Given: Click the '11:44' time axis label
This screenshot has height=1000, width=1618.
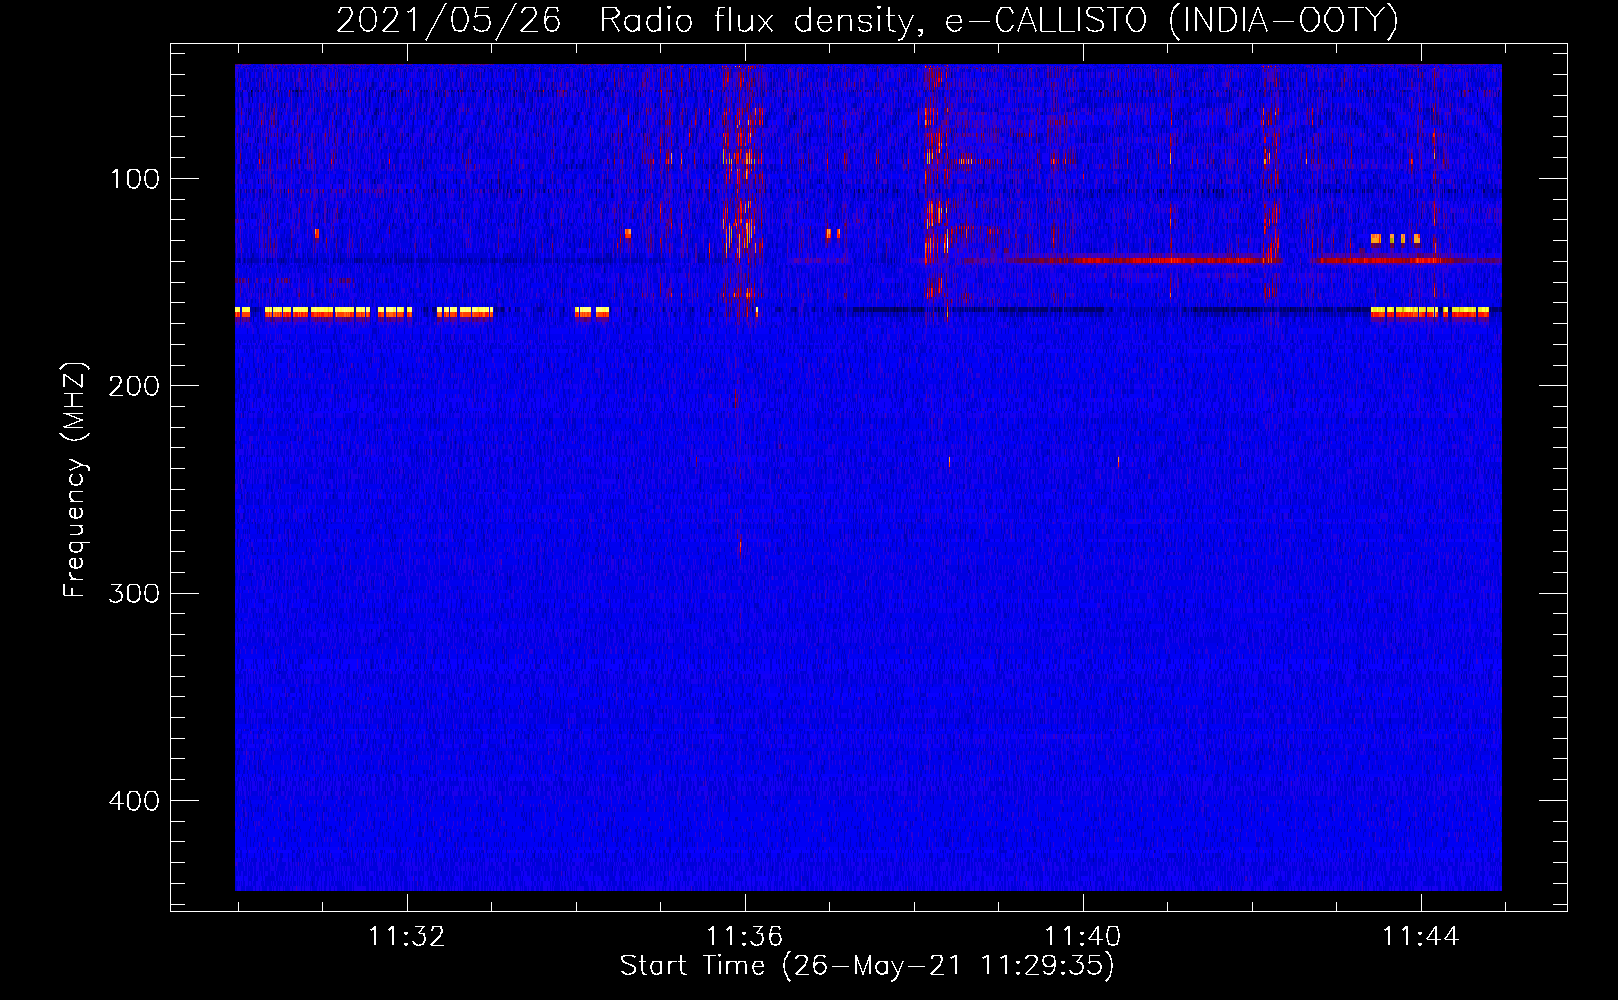Looking at the screenshot, I should coord(1420,937).
